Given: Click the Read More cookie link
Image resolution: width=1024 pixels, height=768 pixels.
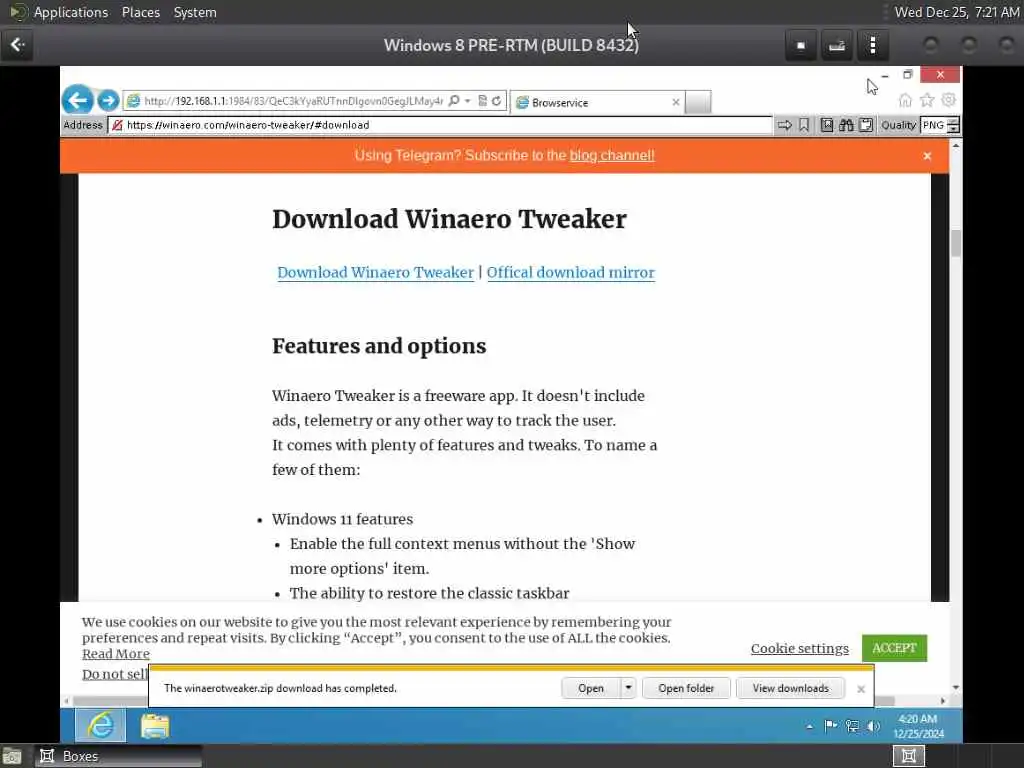Looking at the screenshot, I should pos(116,654).
